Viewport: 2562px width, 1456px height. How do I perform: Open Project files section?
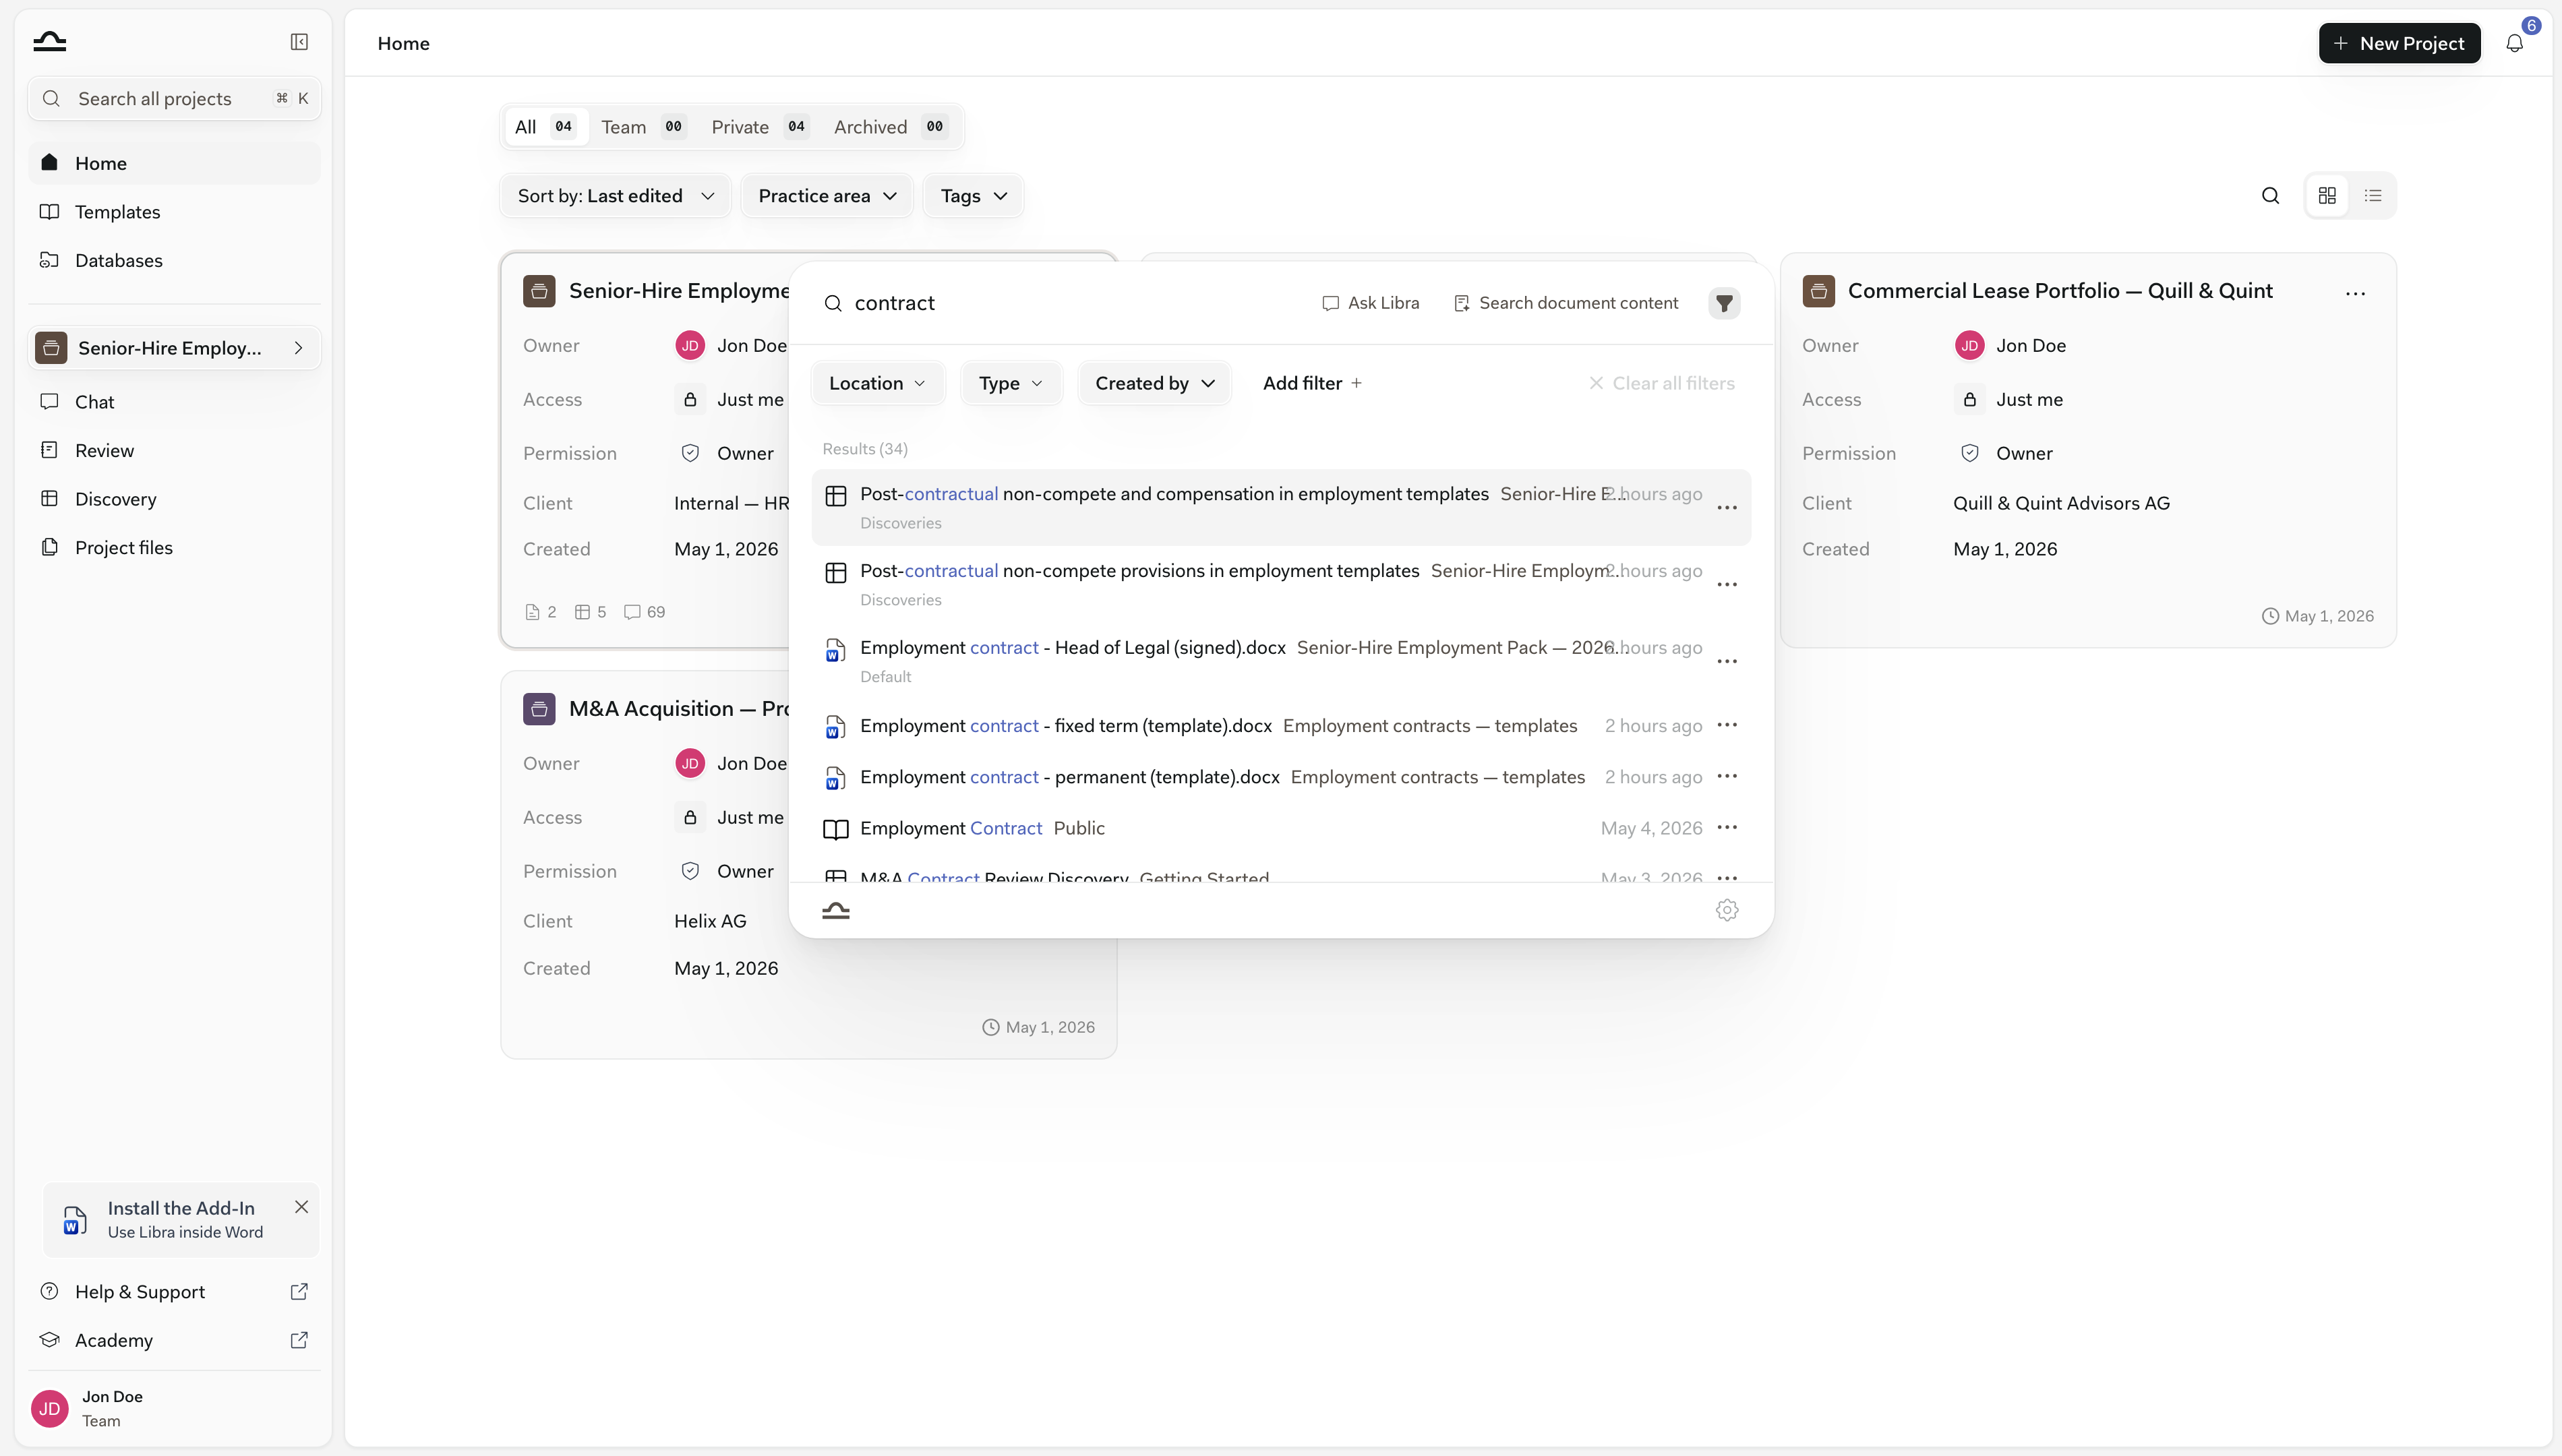[174, 548]
